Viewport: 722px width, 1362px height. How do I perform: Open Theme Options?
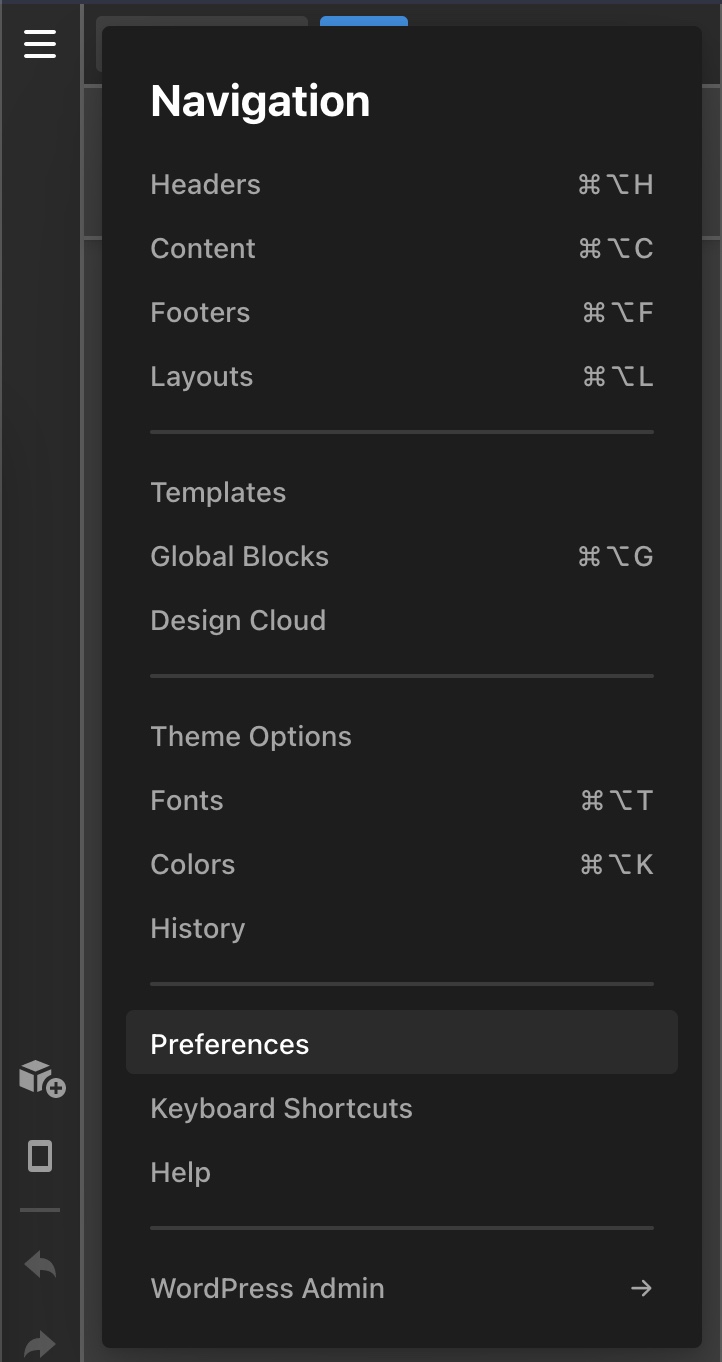pyautogui.click(x=402, y=737)
